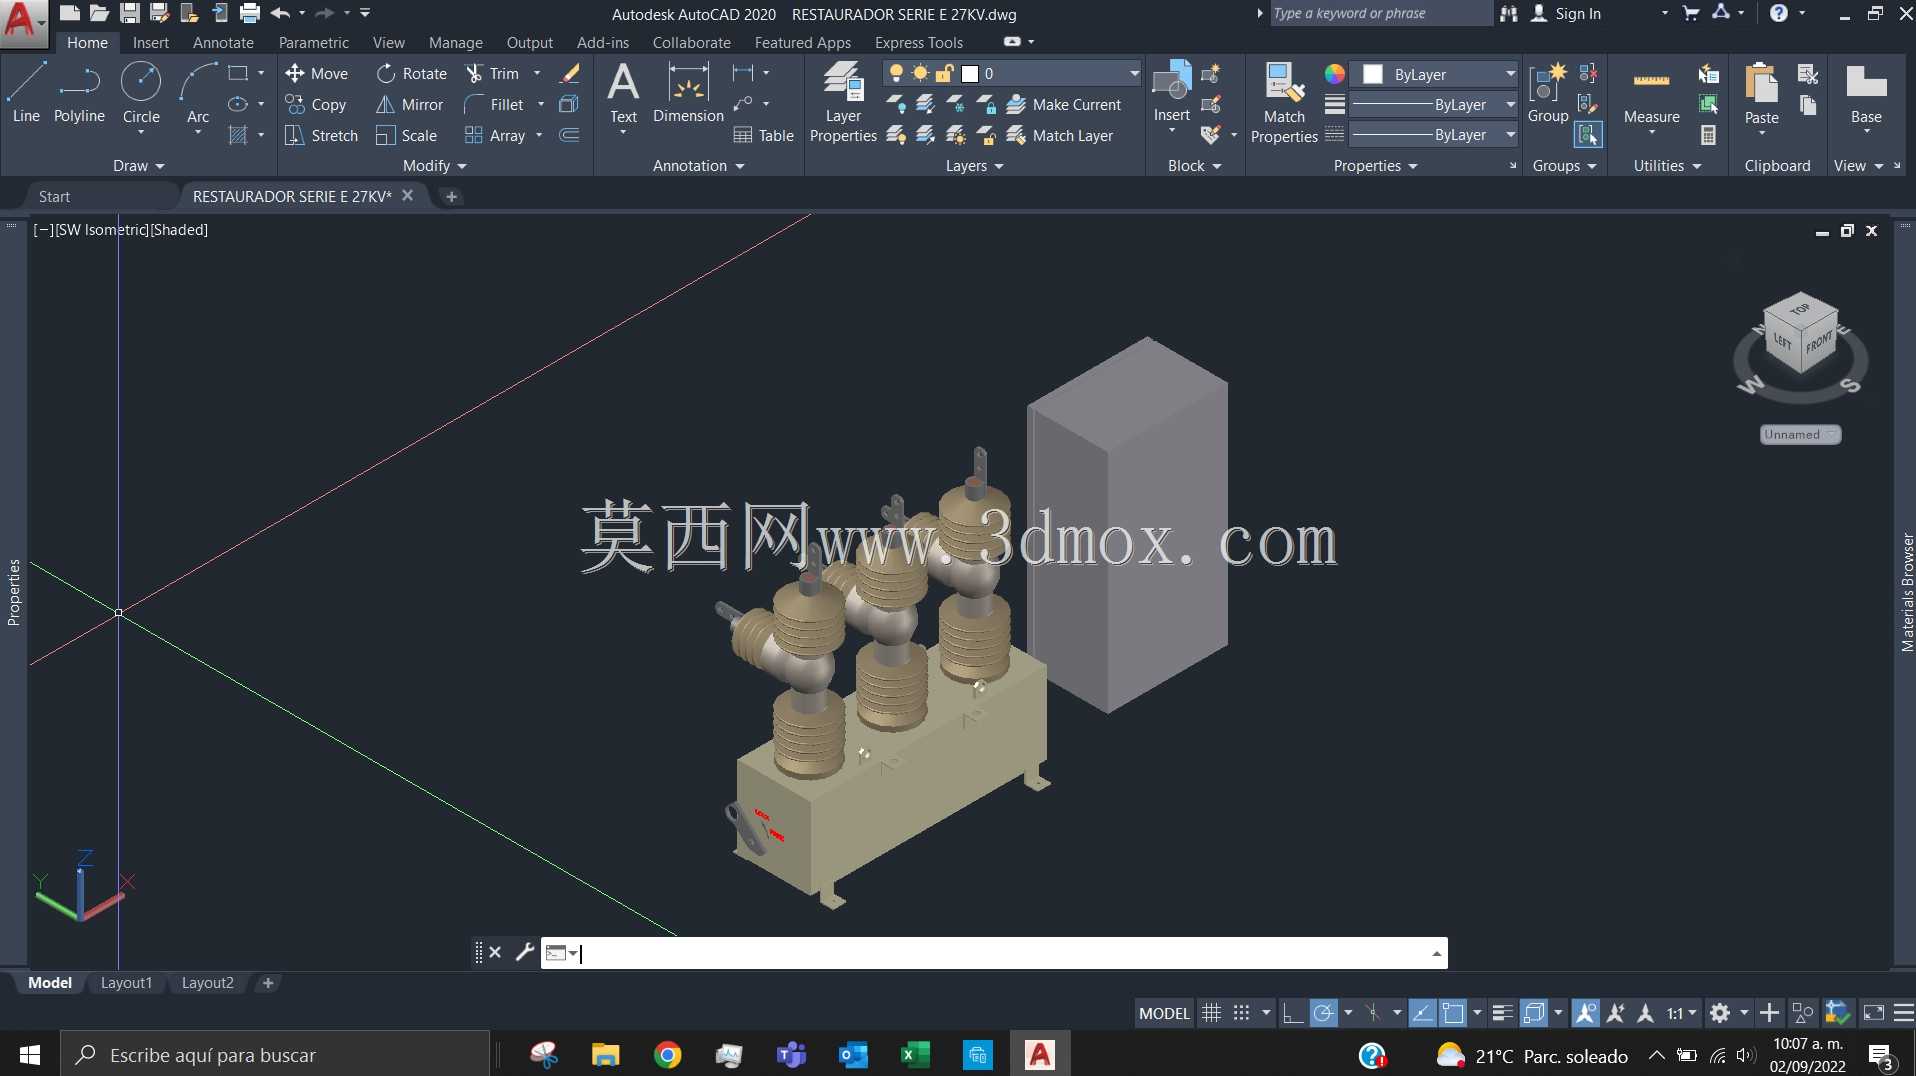Open the Unnamed UCS dropdown
Screen dimensions: 1916x1076
1800,434
